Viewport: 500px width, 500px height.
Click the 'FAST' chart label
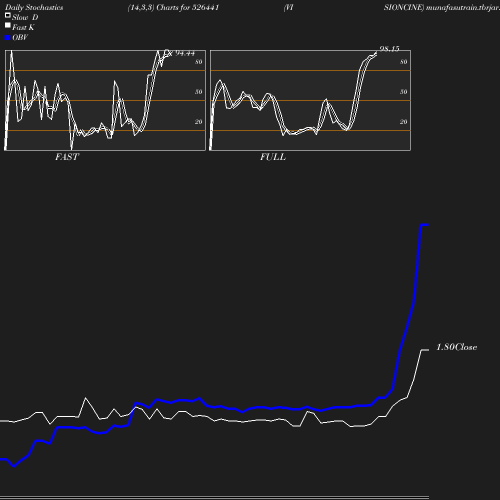[67, 157]
